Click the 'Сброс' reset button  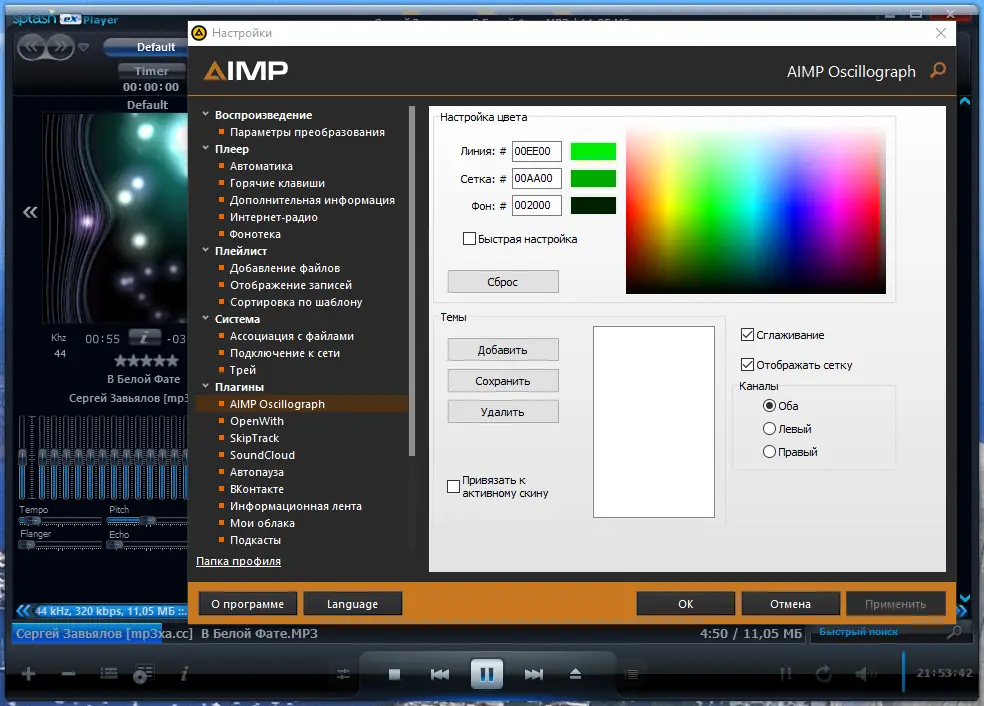[503, 282]
